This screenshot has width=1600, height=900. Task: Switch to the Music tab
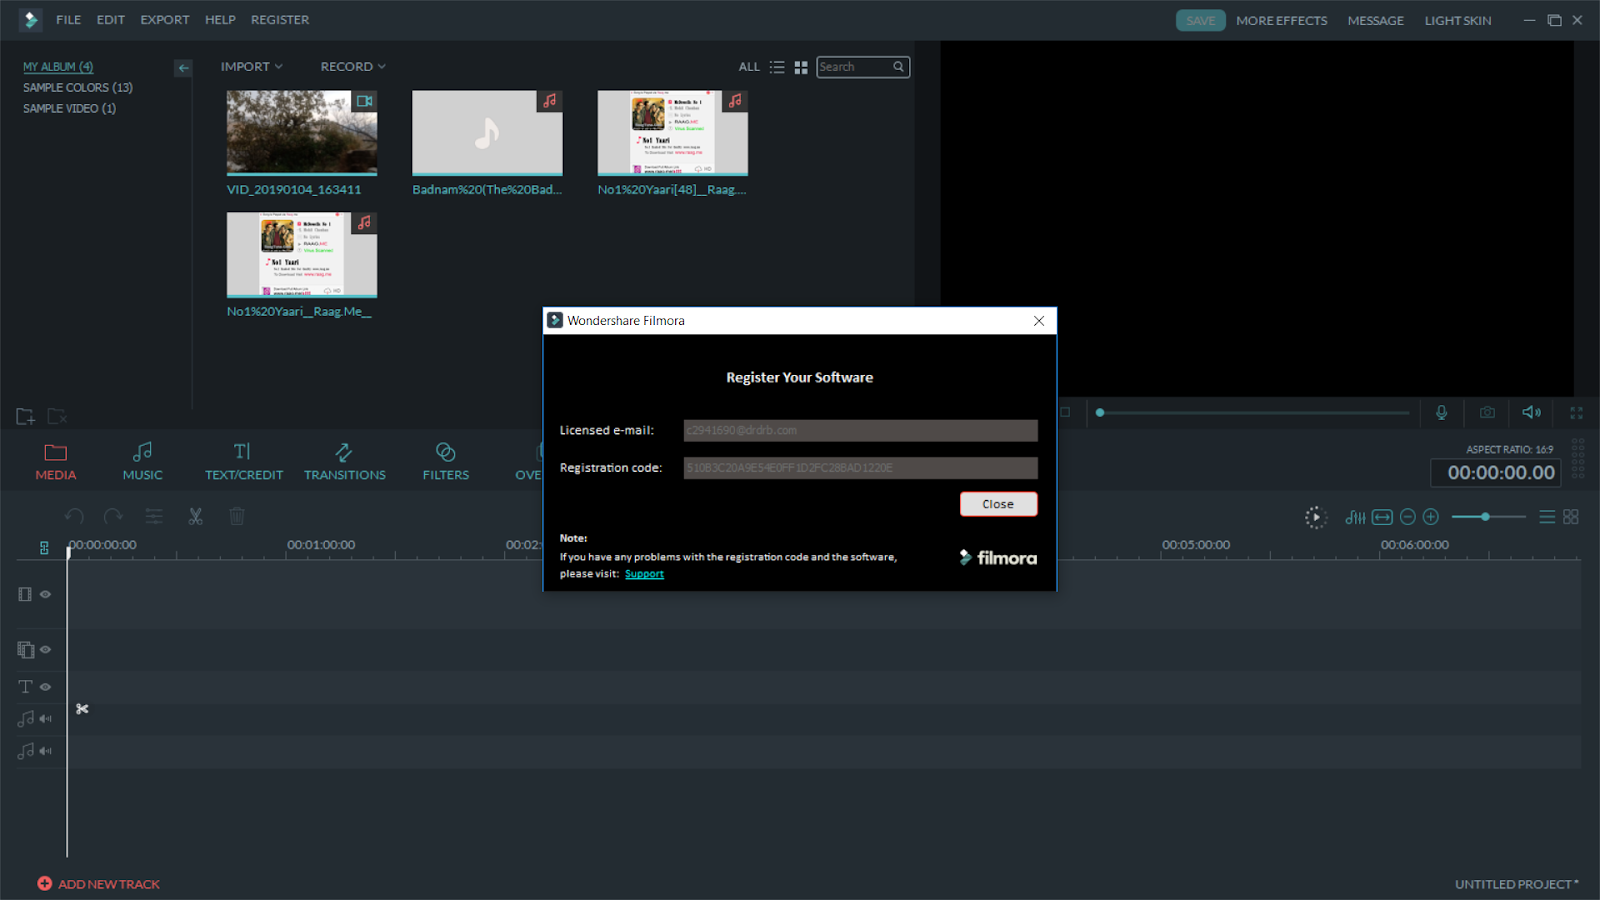[143, 461]
